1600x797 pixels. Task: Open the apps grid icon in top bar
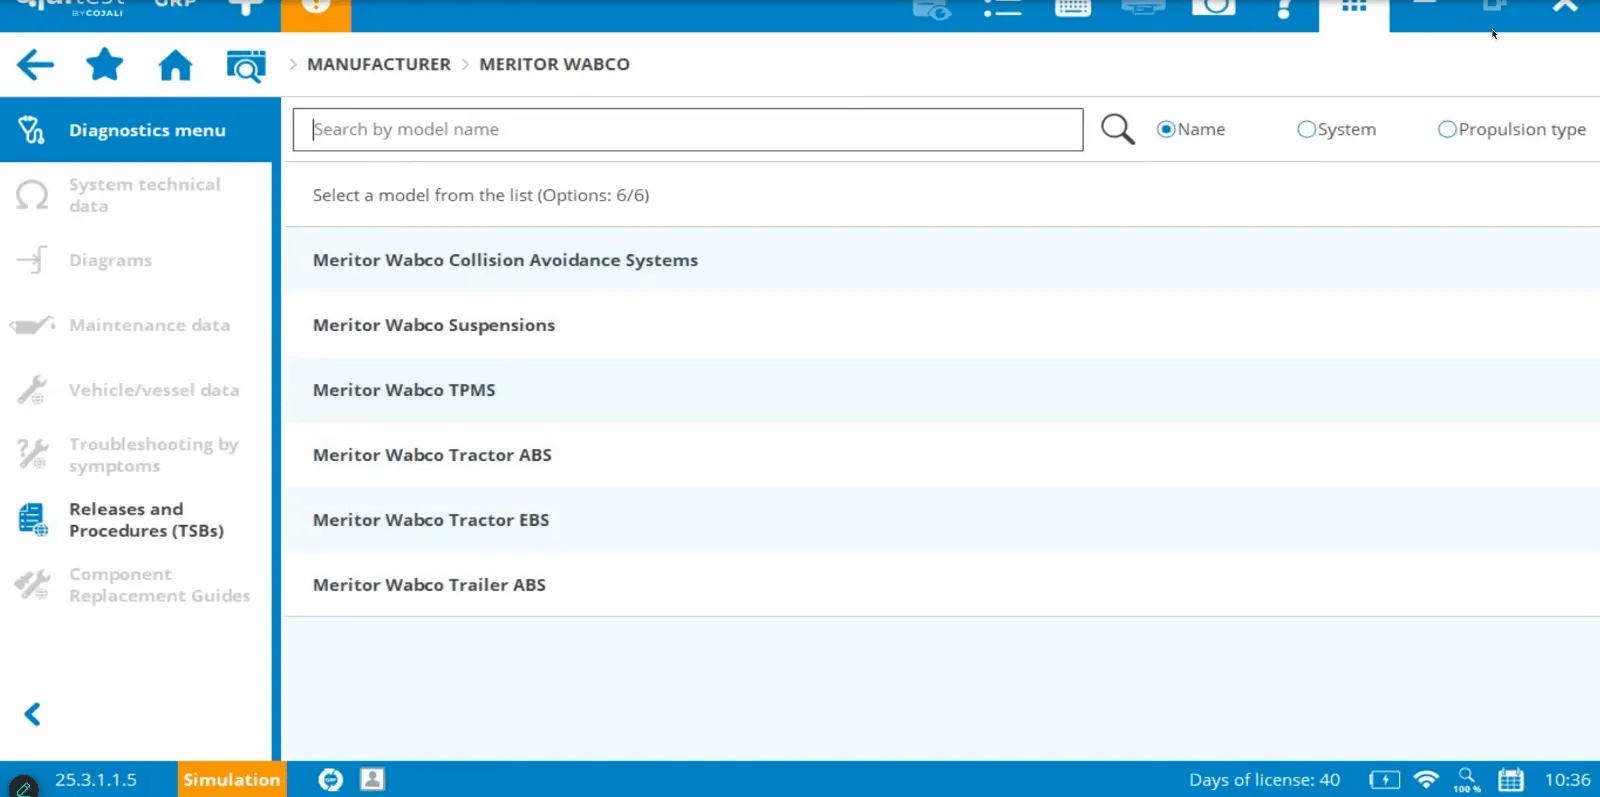(x=1354, y=8)
